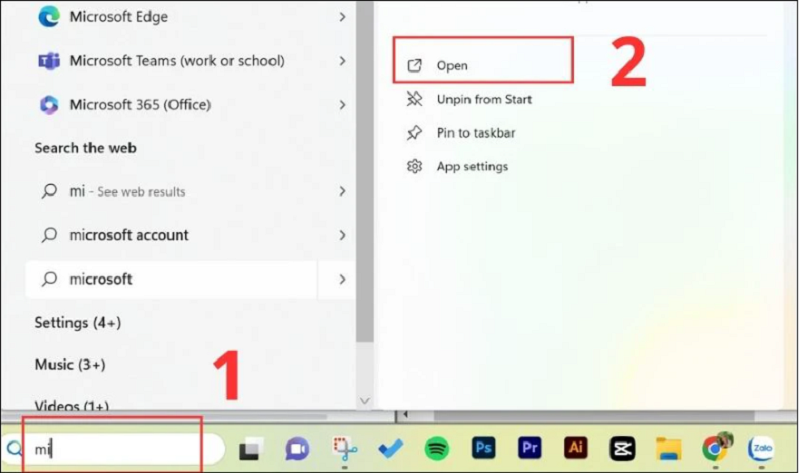Screen dimensions: 800x473
Task: Open App settings for the app
Action: click(x=472, y=166)
